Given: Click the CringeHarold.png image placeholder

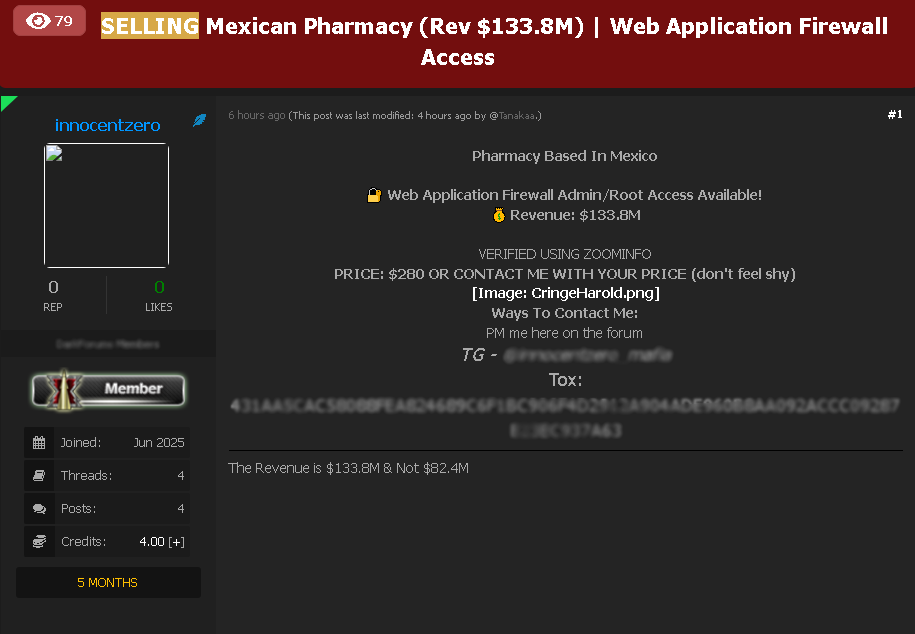Looking at the screenshot, I should (565, 293).
